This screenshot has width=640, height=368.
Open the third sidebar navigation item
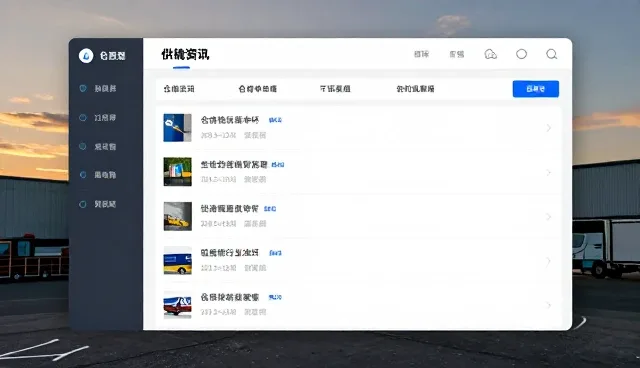[98, 146]
